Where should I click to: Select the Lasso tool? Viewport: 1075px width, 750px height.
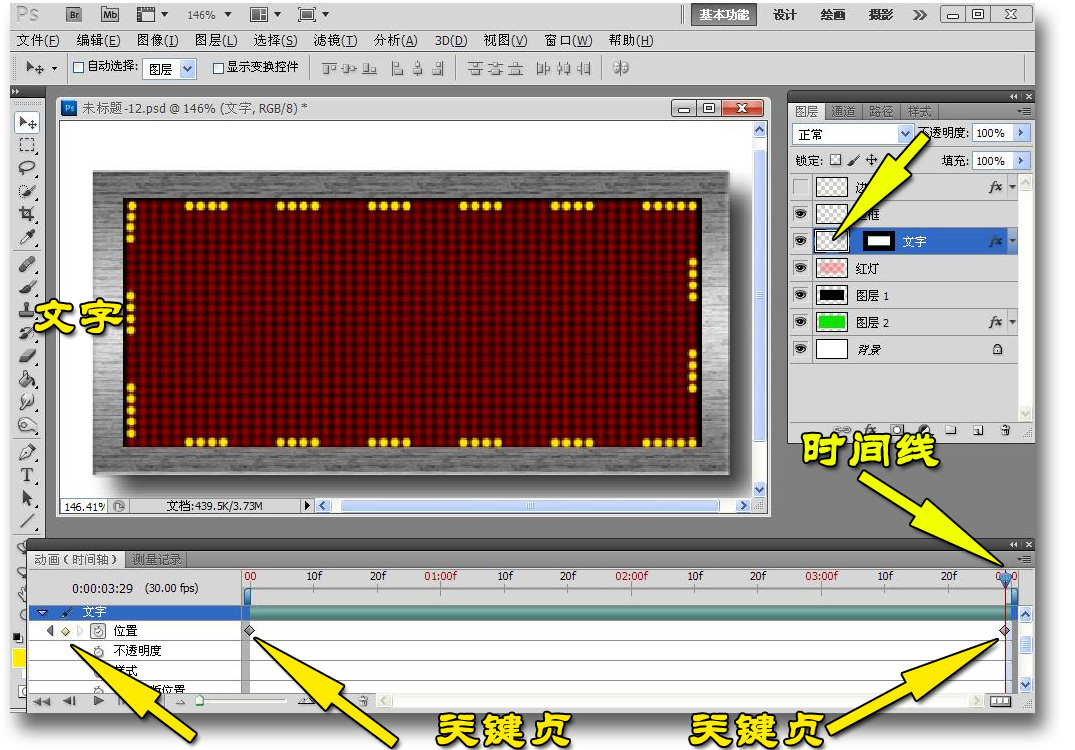[27, 167]
